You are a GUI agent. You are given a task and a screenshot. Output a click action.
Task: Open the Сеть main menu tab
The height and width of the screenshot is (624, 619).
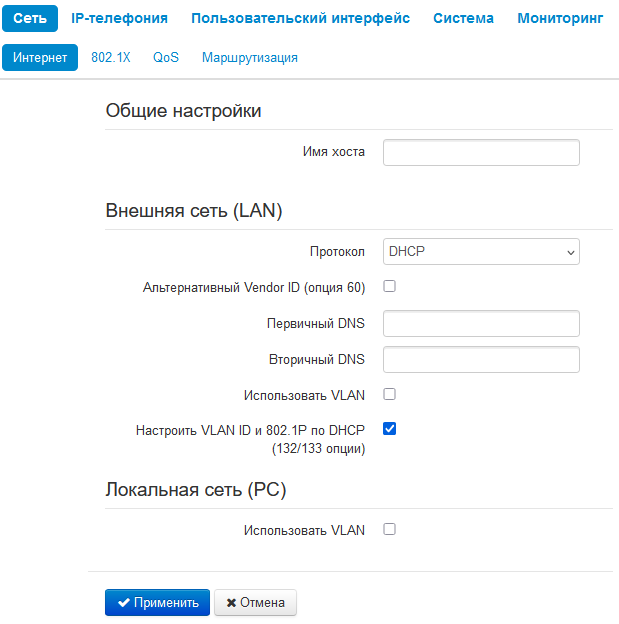tap(30, 18)
